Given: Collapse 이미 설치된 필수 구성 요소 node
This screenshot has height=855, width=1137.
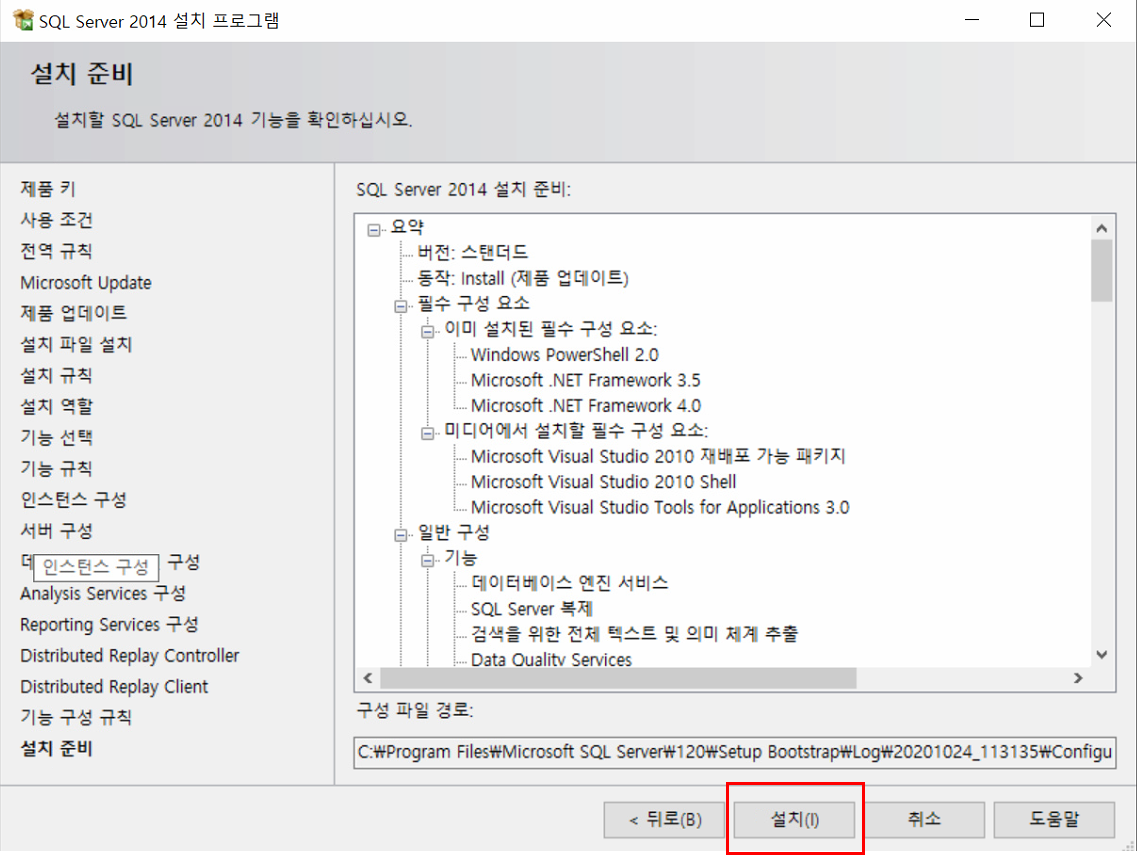Looking at the screenshot, I should click(x=428, y=331).
